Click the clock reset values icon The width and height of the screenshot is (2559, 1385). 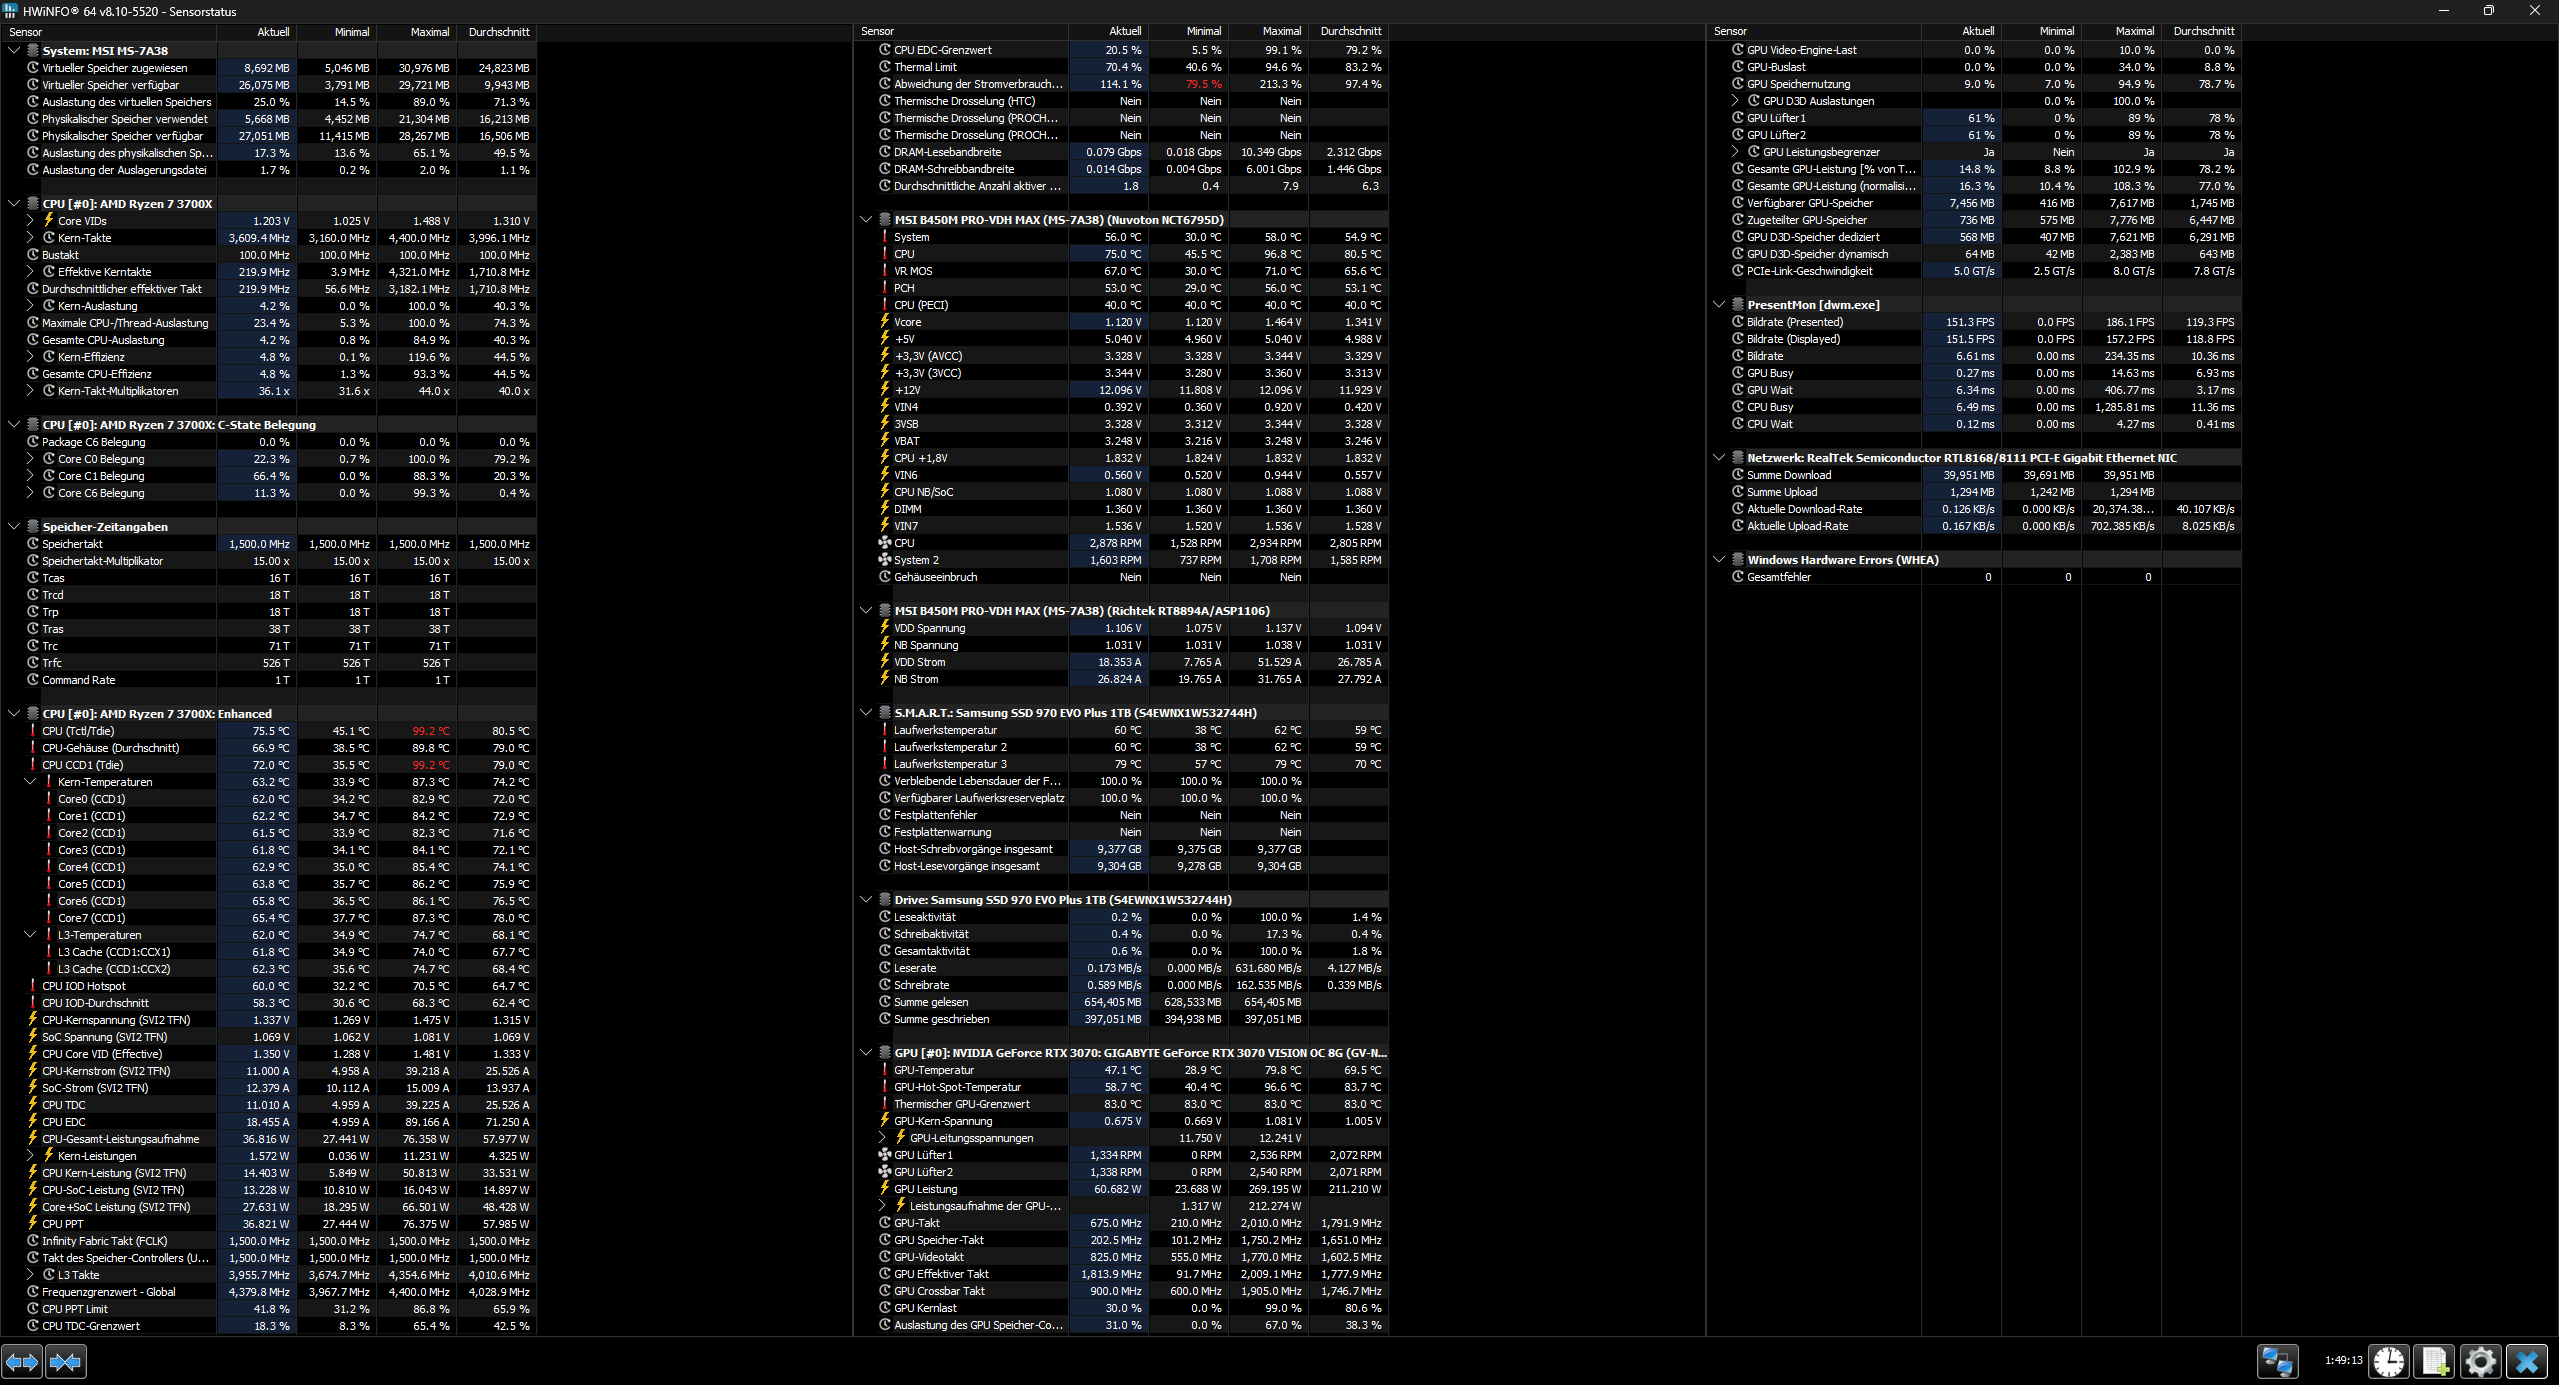[x=2389, y=1361]
